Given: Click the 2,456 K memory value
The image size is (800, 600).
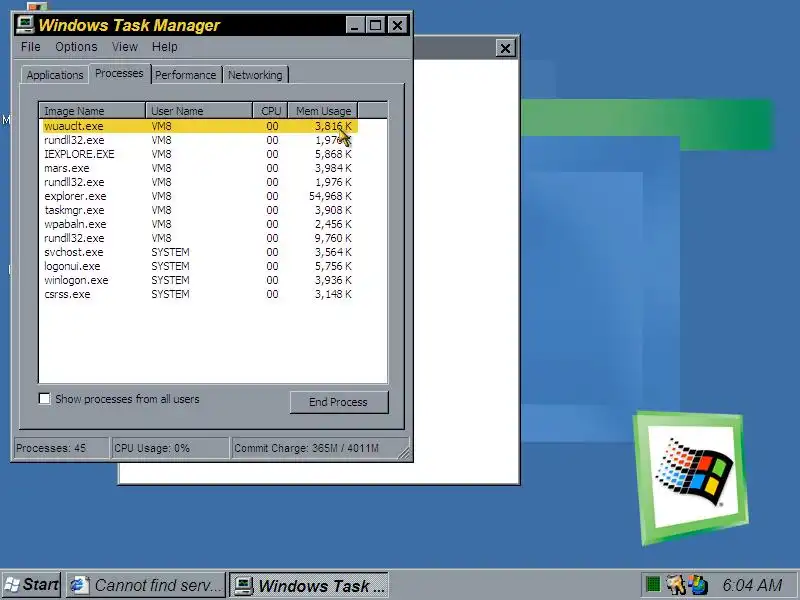Looking at the screenshot, I should (x=333, y=224).
